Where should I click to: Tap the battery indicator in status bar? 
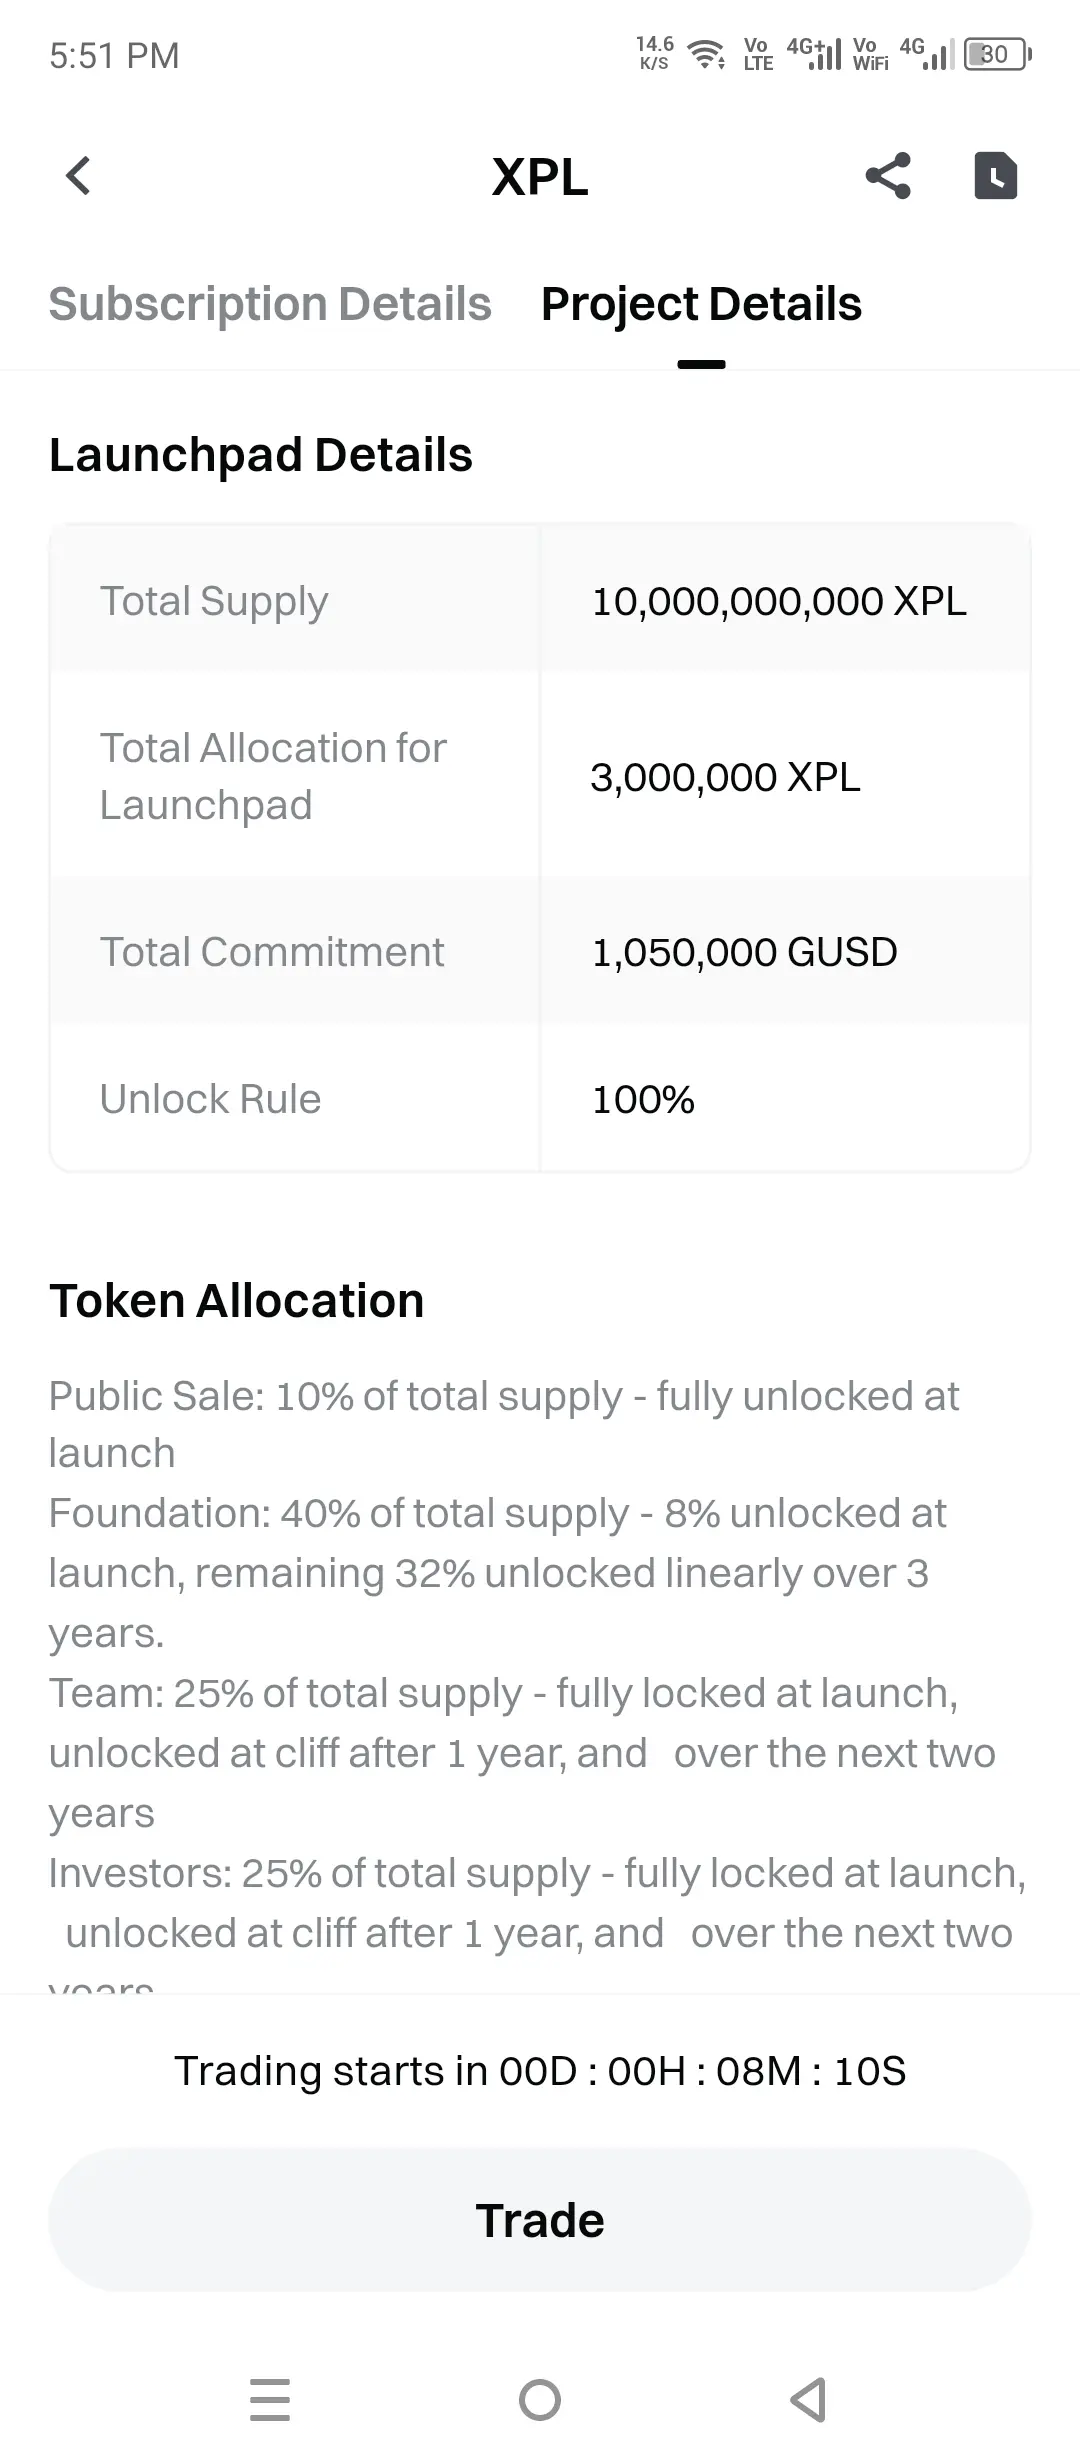click(997, 54)
